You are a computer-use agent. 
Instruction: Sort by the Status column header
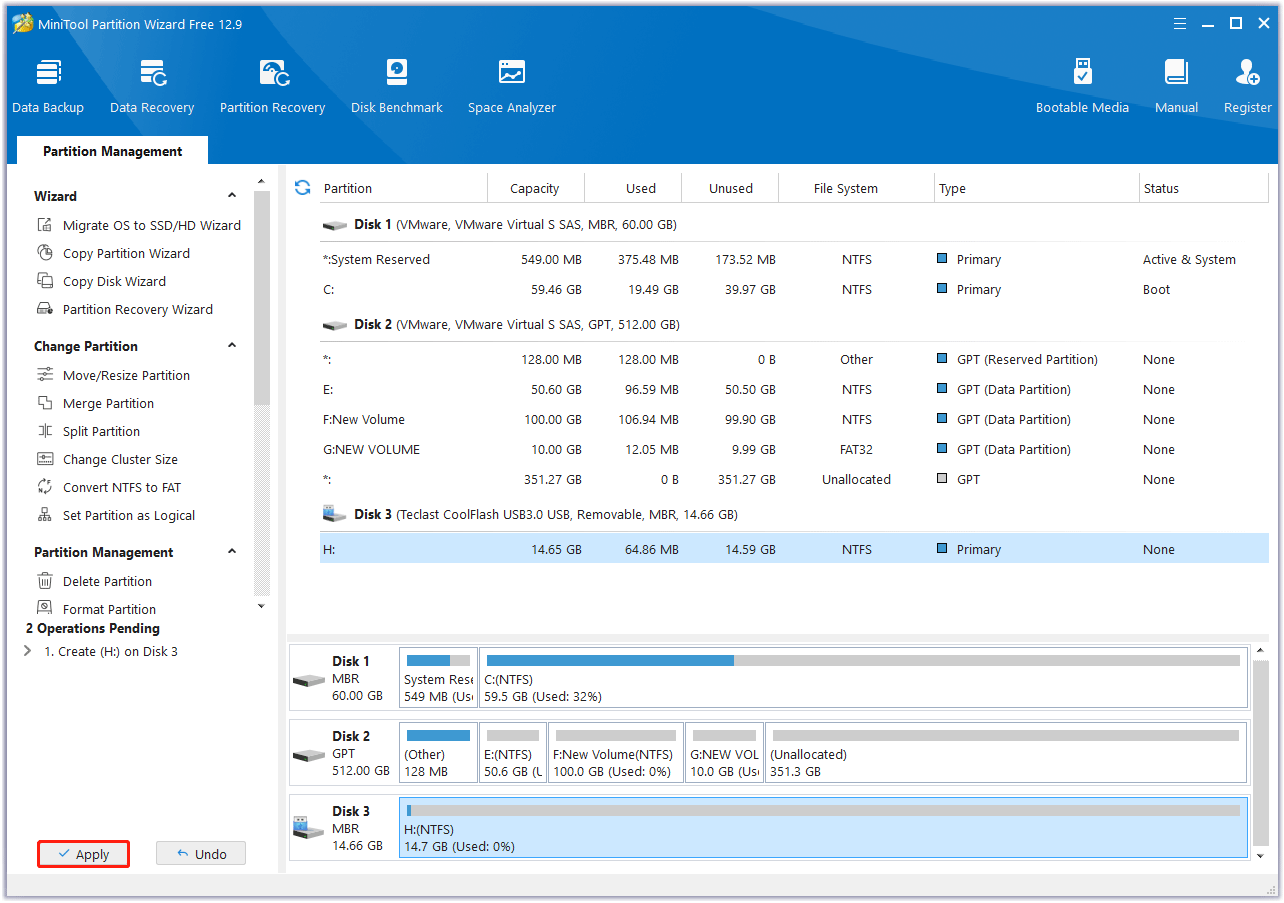(1204, 188)
